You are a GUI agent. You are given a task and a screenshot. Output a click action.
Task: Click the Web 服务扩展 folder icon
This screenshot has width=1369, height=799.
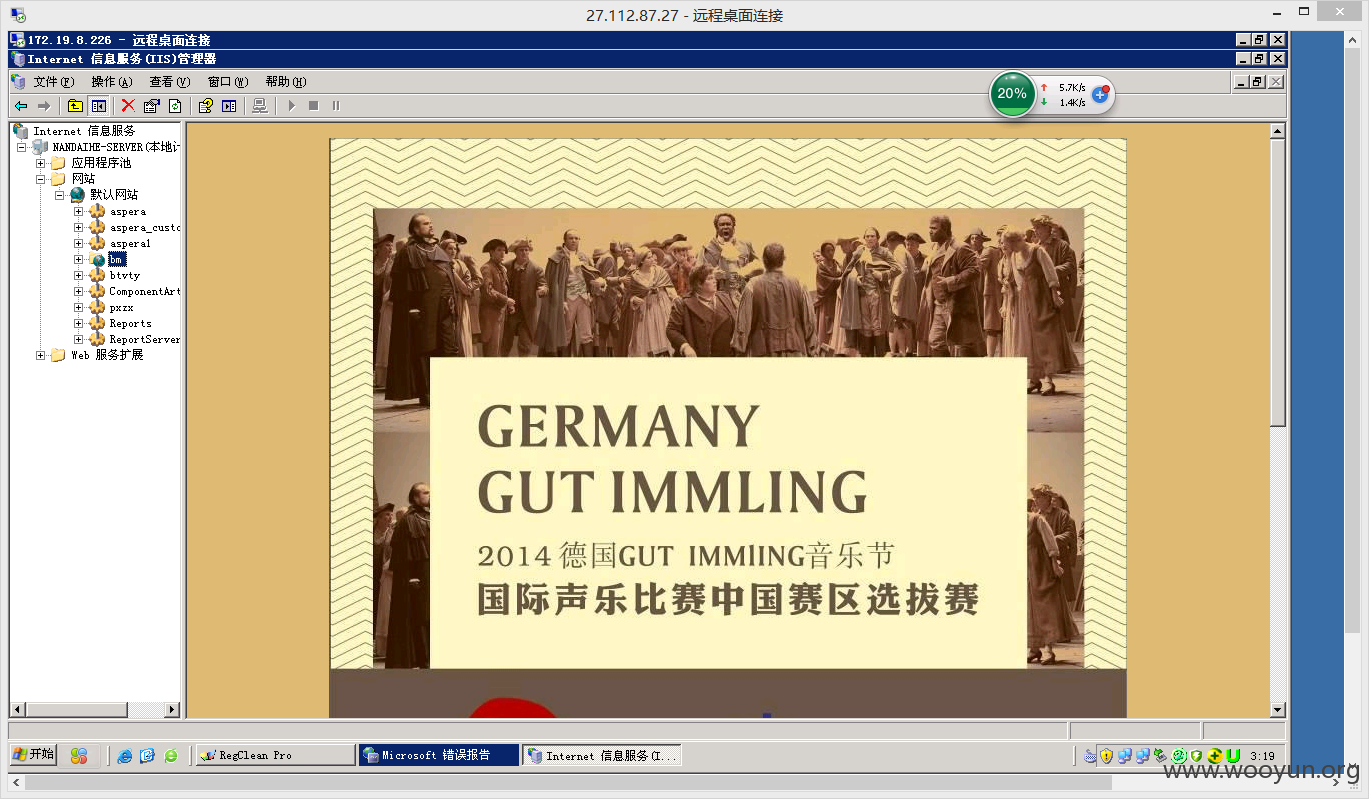58,355
